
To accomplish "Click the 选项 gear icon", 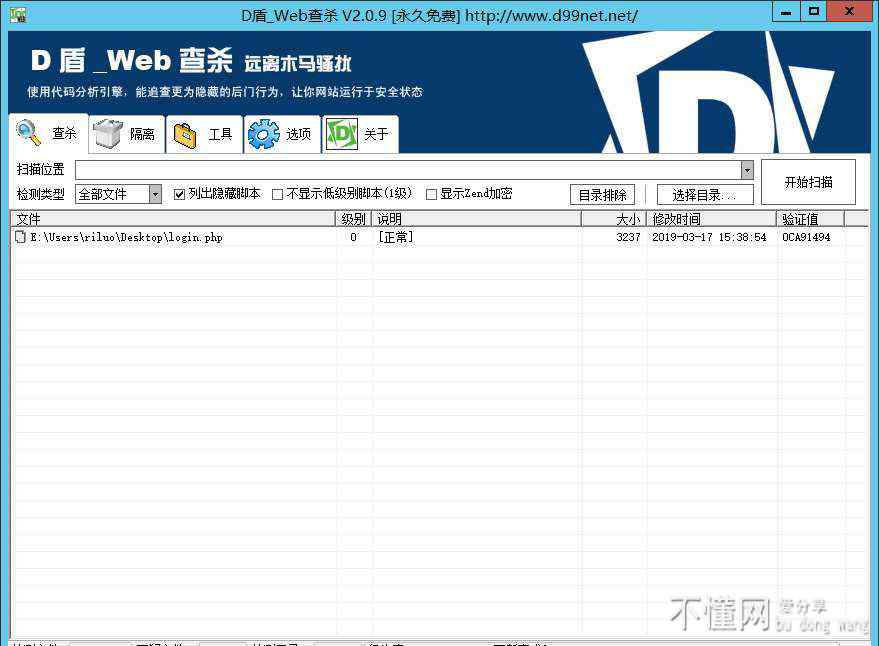I will (x=264, y=134).
